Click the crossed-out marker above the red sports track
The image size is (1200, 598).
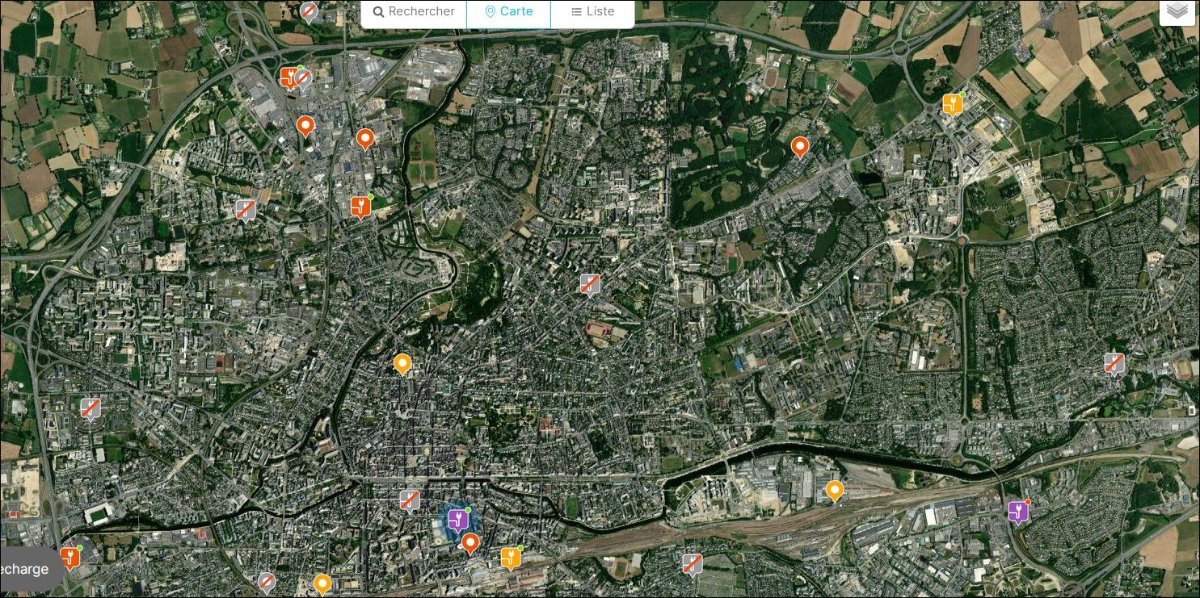tap(590, 283)
